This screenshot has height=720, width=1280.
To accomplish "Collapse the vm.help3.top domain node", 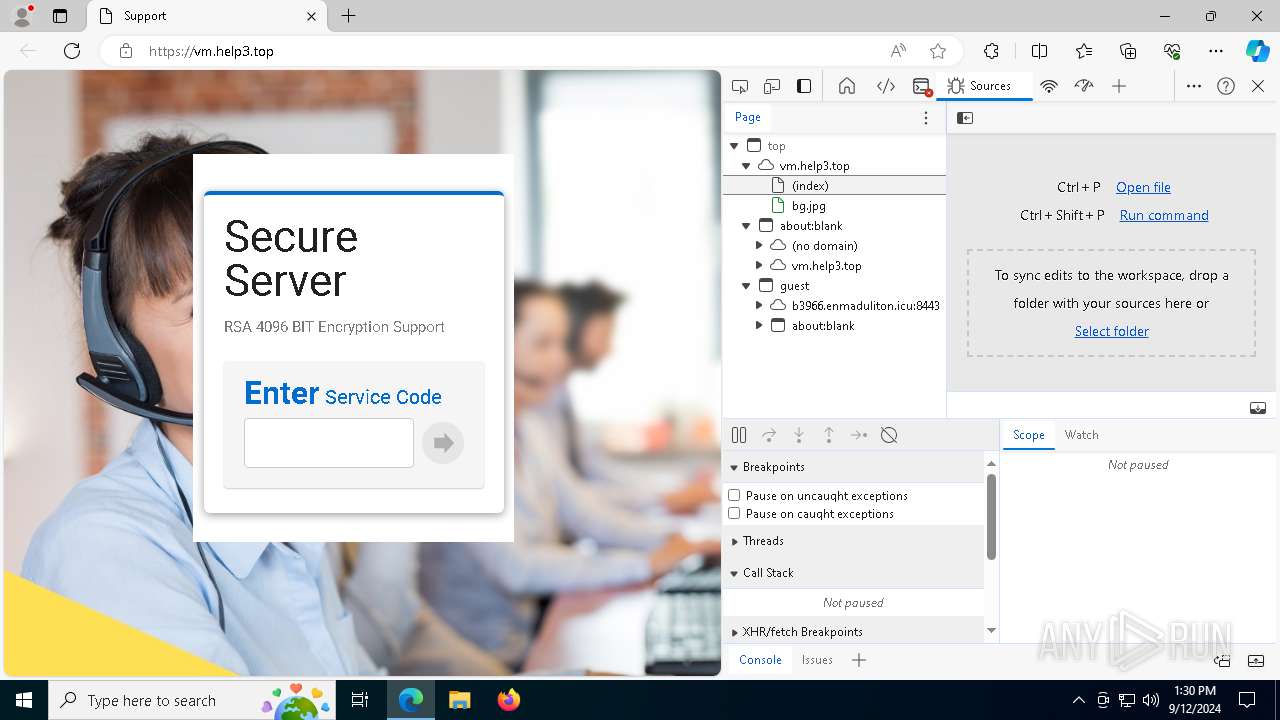I will pos(746,166).
